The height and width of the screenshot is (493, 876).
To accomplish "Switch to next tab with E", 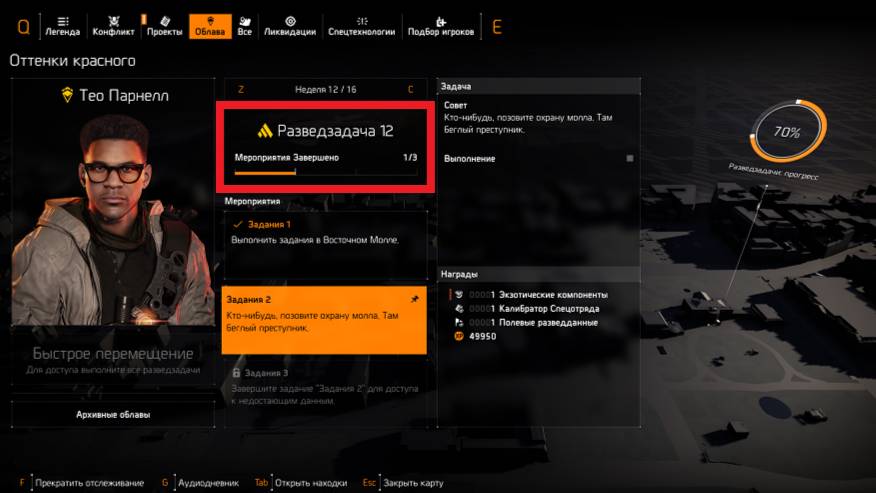I will 497,27.
